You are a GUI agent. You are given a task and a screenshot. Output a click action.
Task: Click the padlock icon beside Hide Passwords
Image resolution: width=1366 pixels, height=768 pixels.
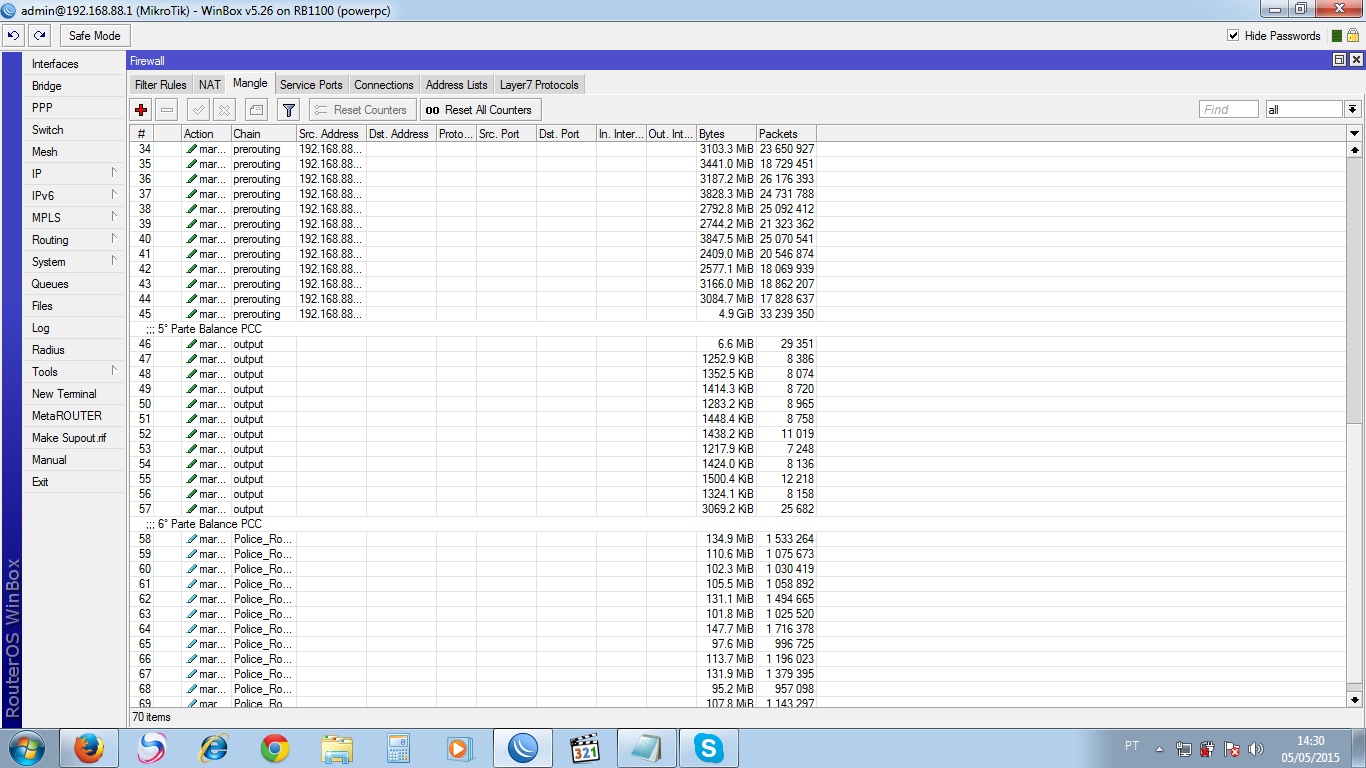point(1352,36)
